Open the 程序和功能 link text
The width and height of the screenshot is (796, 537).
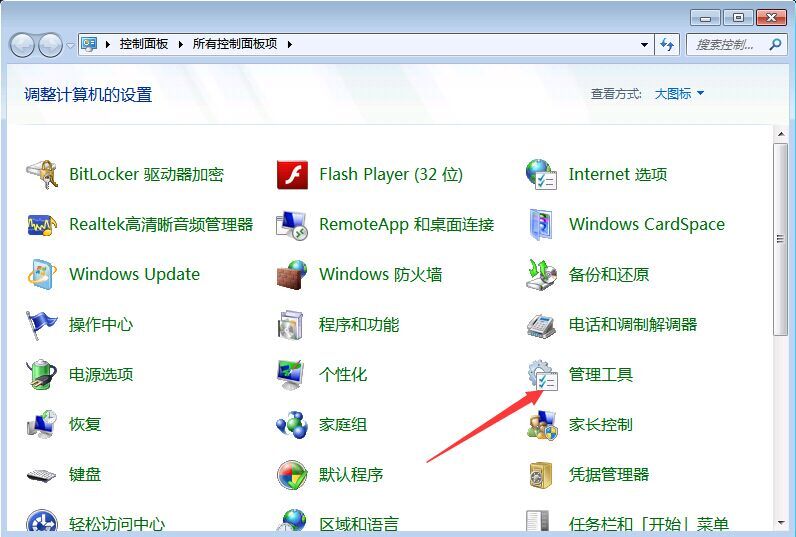click(359, 324)
